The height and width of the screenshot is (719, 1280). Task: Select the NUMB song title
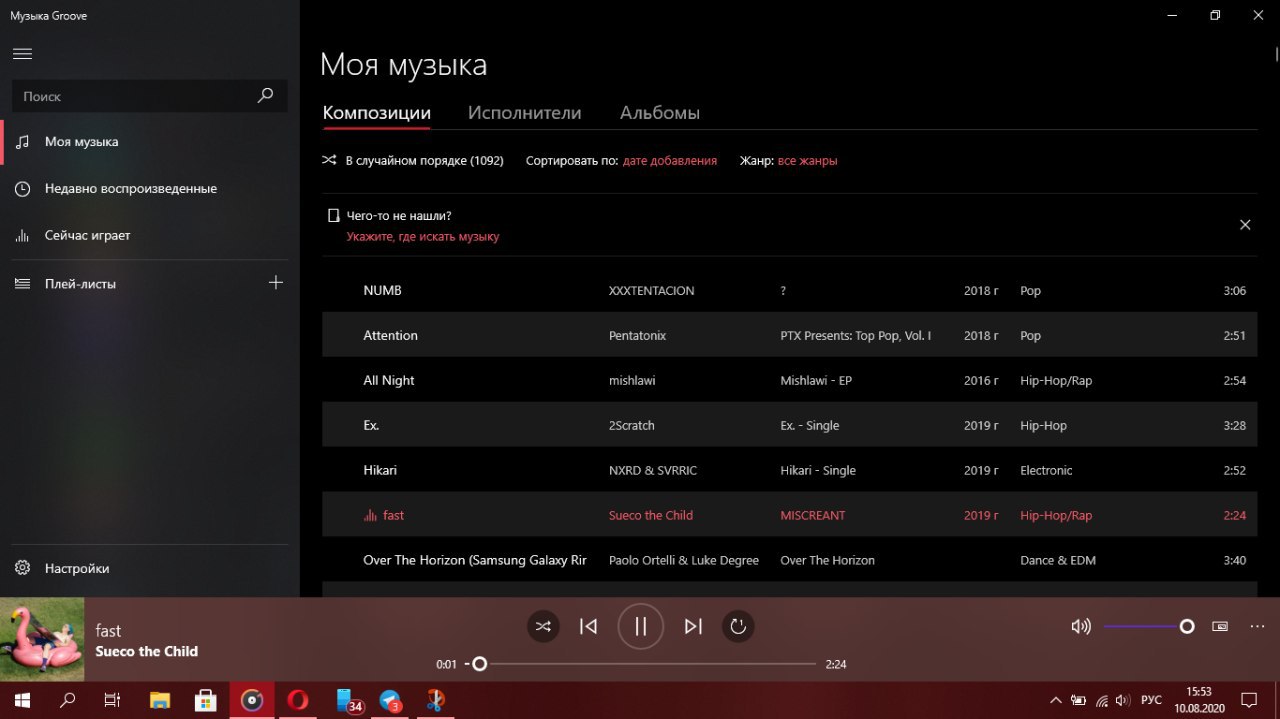coord(382,290)
